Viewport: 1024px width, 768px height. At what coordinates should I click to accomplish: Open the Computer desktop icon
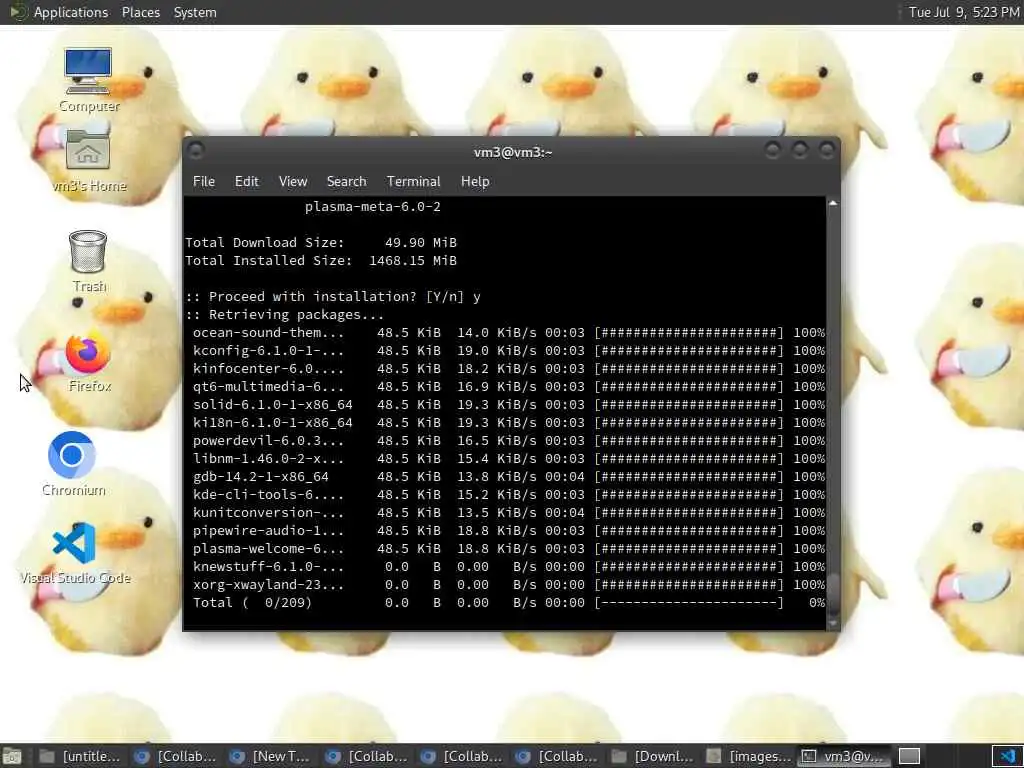[88, 80]
